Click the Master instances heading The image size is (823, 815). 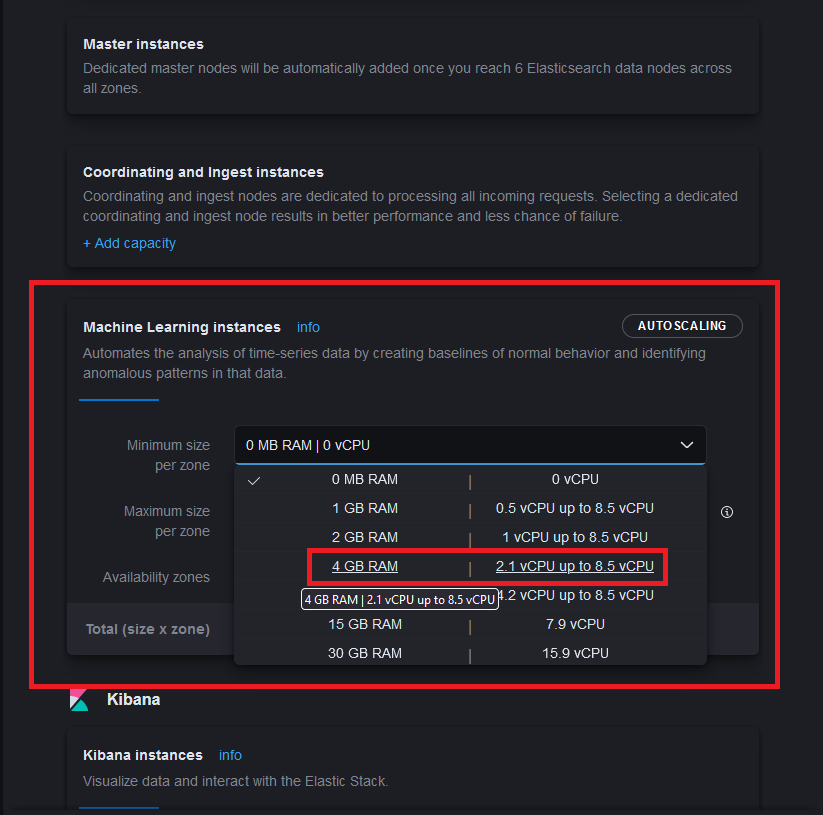pyautogui.click(x=143, y=44)
